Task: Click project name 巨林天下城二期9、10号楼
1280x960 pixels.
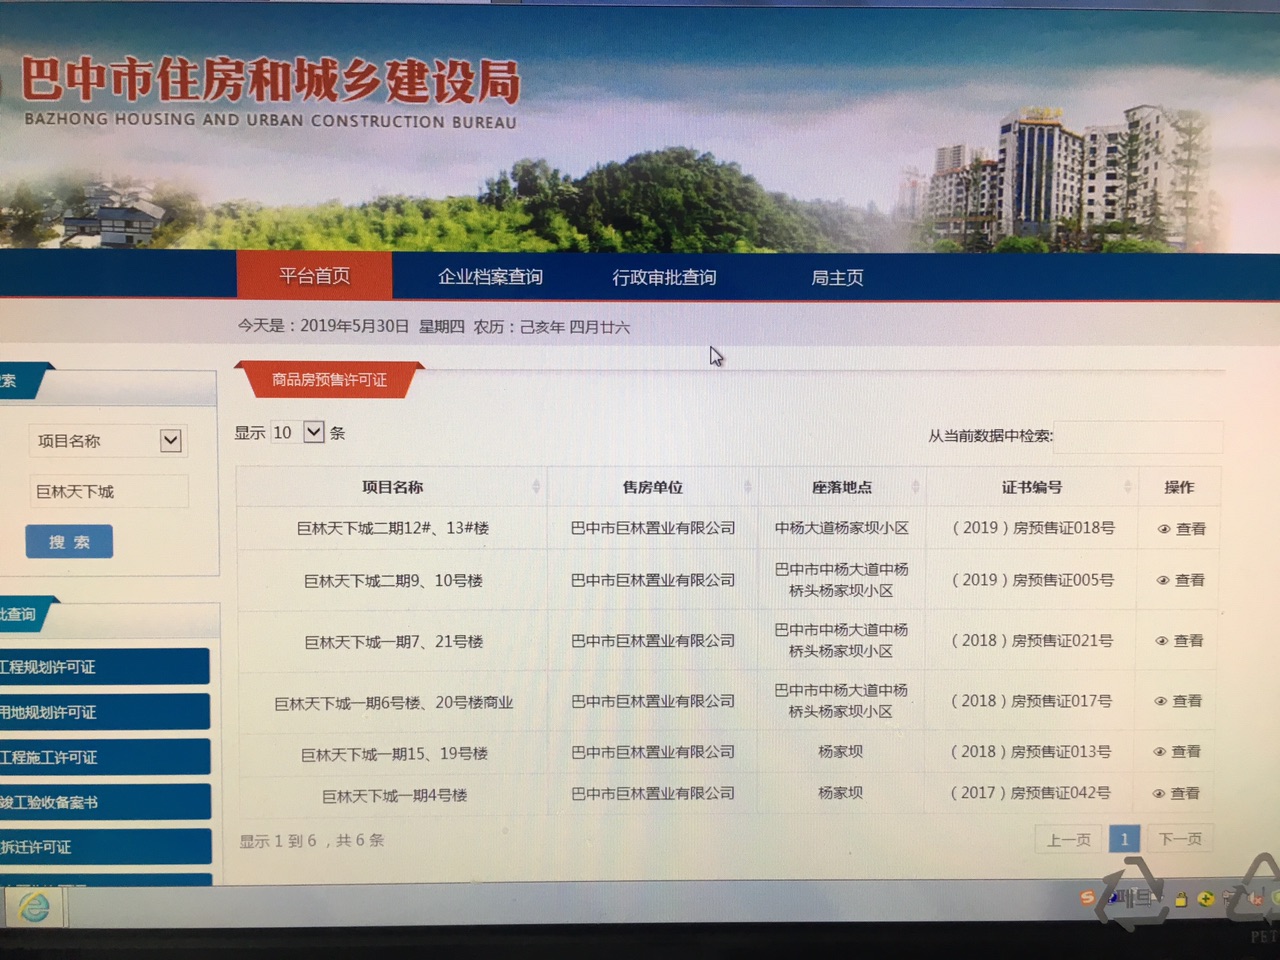Action: coord(393,580)
